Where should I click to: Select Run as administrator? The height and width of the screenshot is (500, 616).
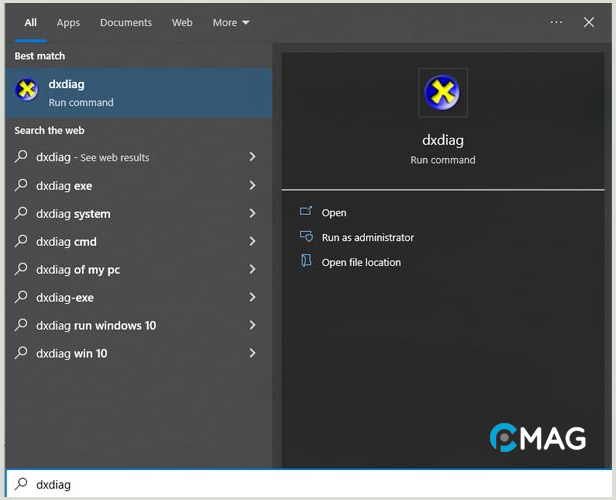[x=367, y=237]
